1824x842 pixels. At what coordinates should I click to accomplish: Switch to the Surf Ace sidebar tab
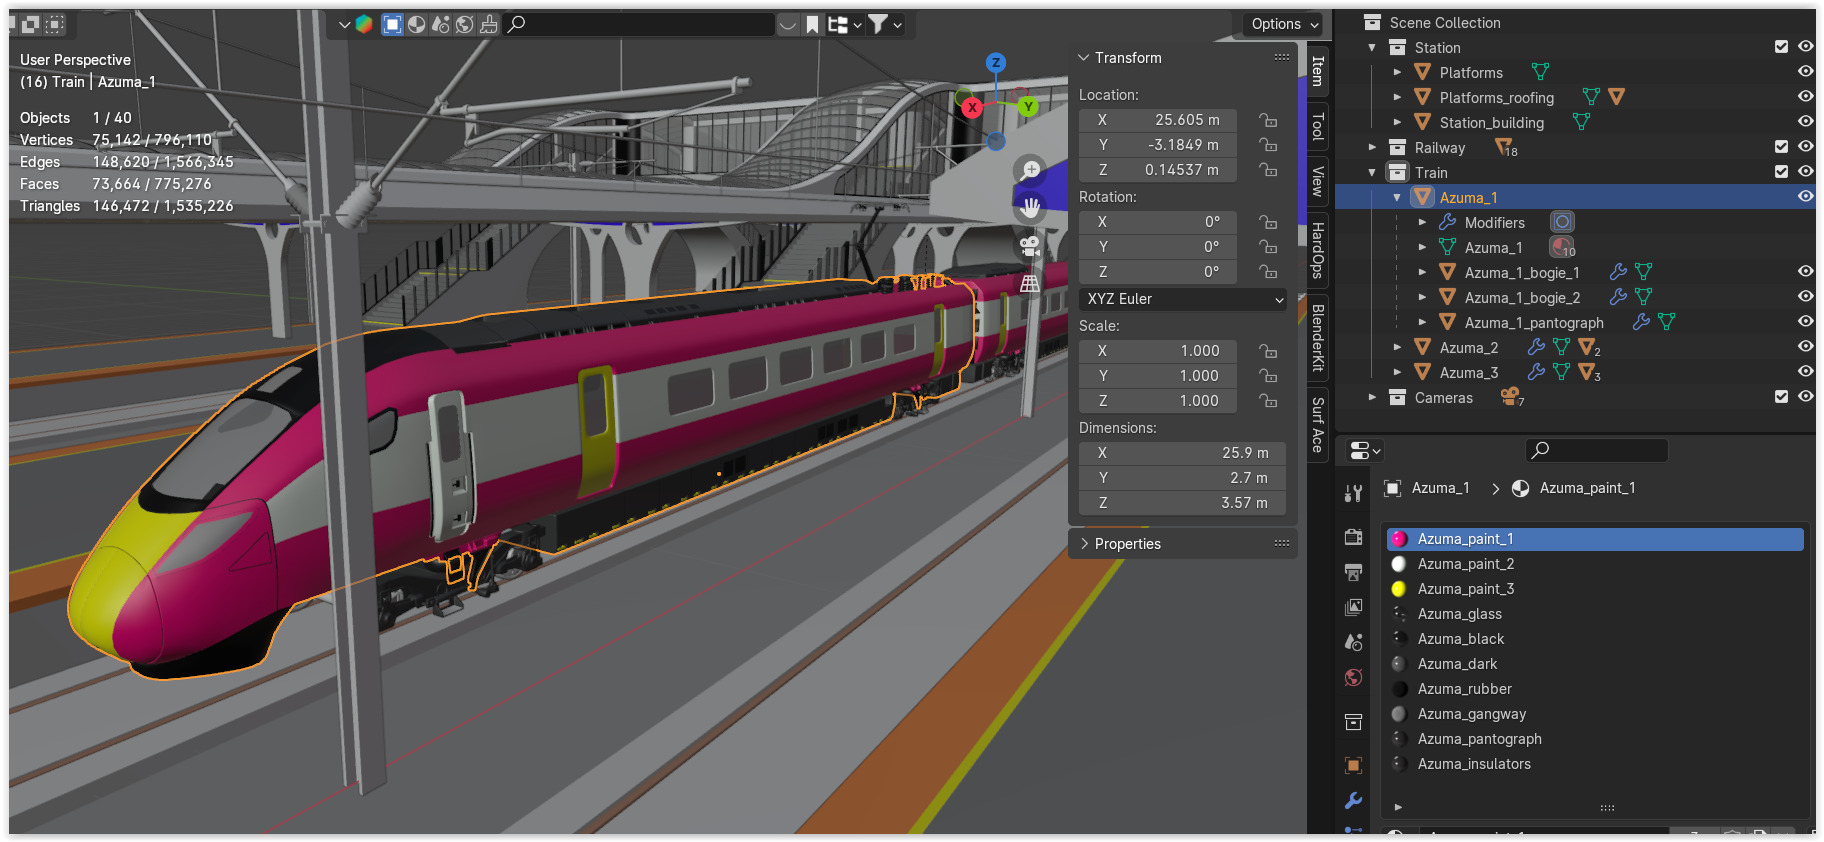(1318, 425)
